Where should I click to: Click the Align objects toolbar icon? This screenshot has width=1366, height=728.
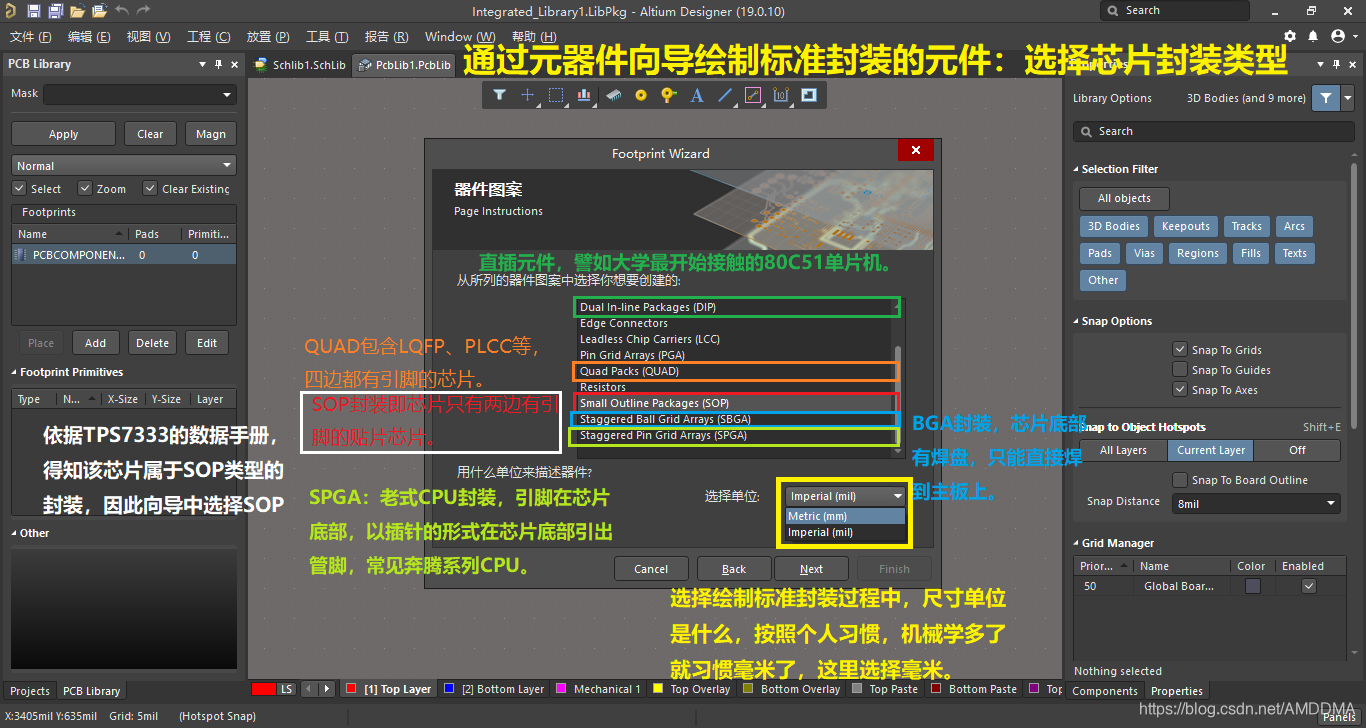pos(584,96)
